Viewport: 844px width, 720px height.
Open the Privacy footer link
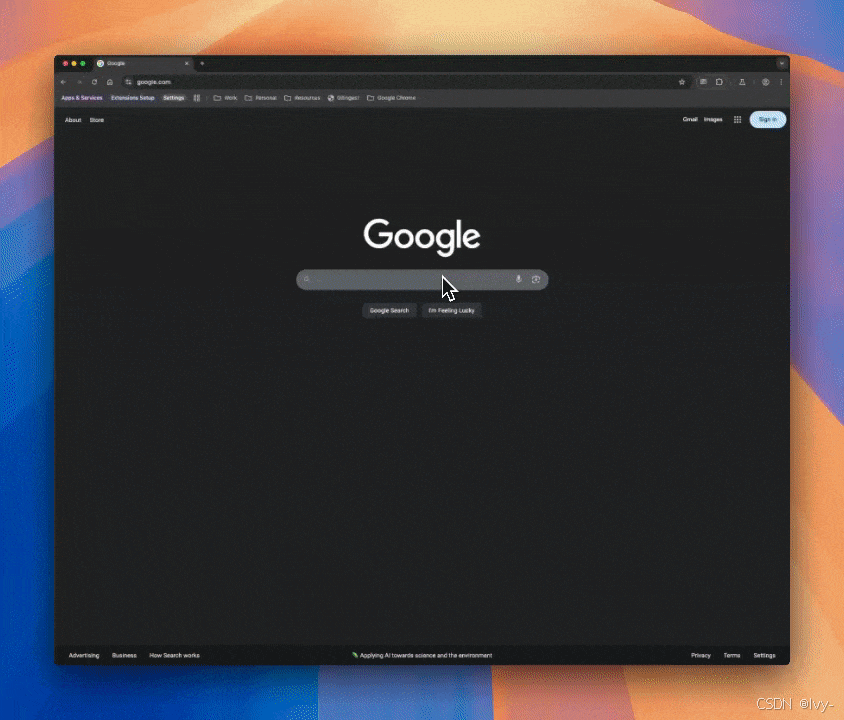(701, 655)
